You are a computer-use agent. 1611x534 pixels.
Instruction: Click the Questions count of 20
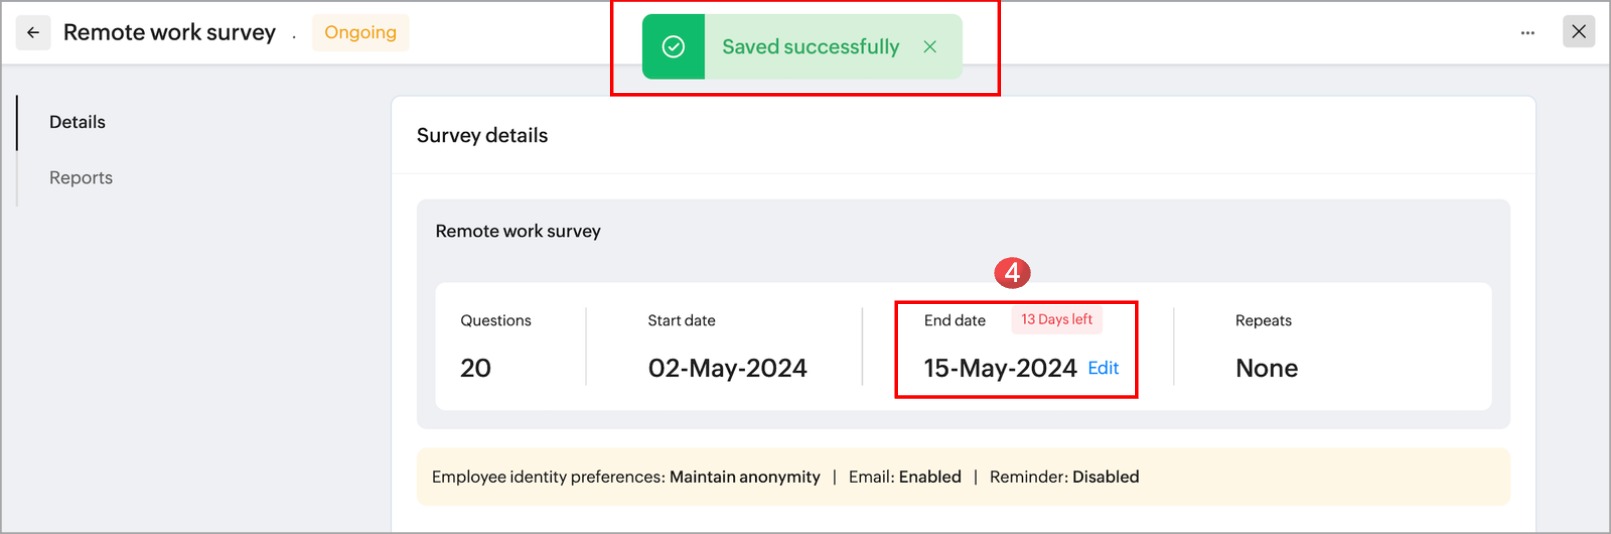pos(475,368)
